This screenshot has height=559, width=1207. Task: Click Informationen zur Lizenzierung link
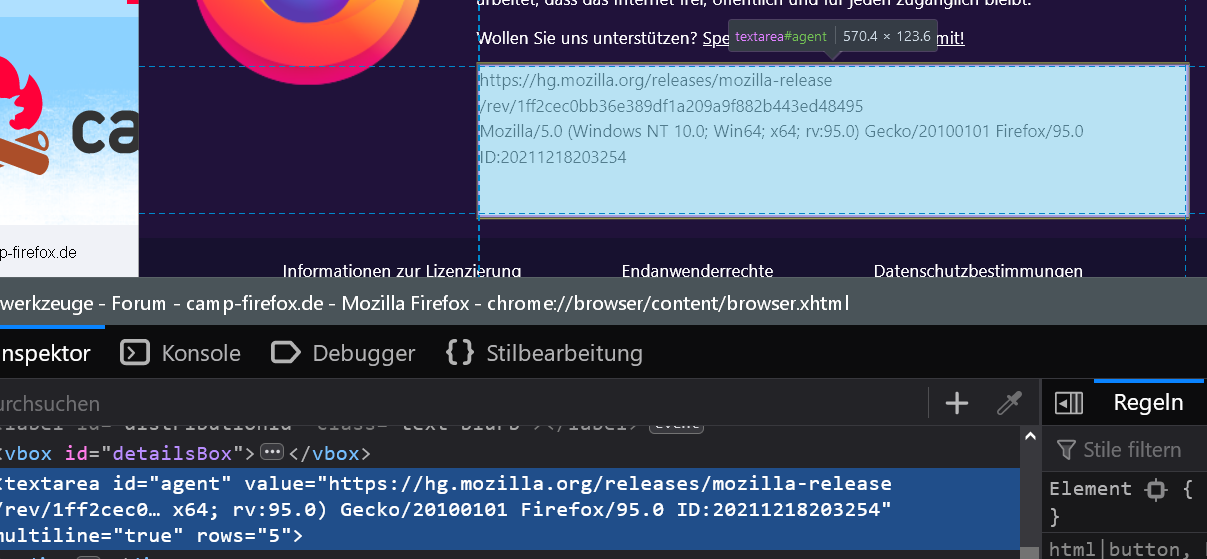tap(402, 270)
